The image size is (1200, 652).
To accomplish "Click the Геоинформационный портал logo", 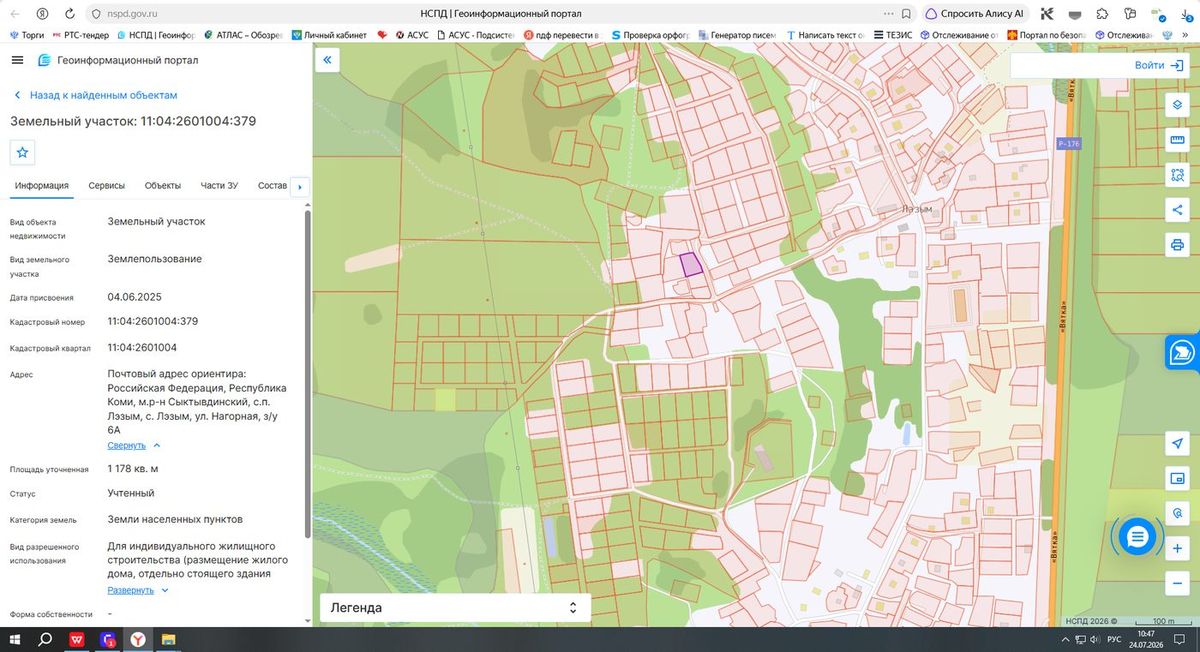I will click(117, 60).
